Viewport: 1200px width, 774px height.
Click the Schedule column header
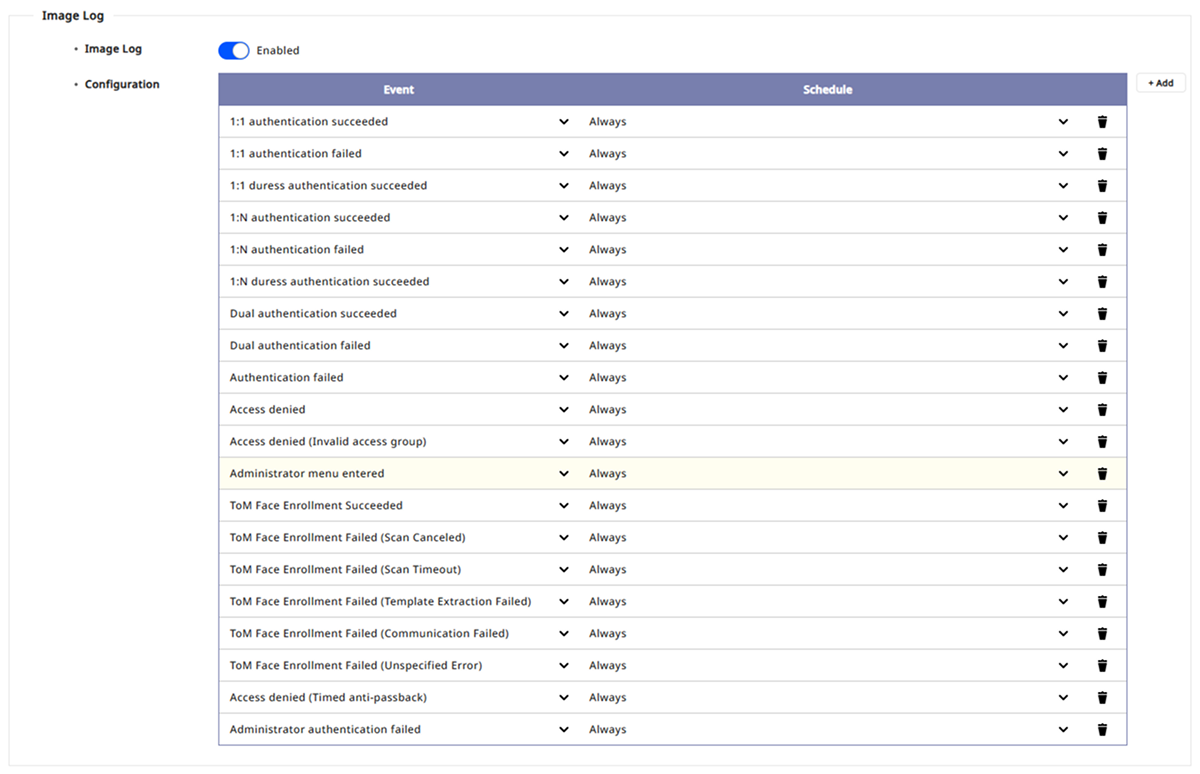point(827,90)
